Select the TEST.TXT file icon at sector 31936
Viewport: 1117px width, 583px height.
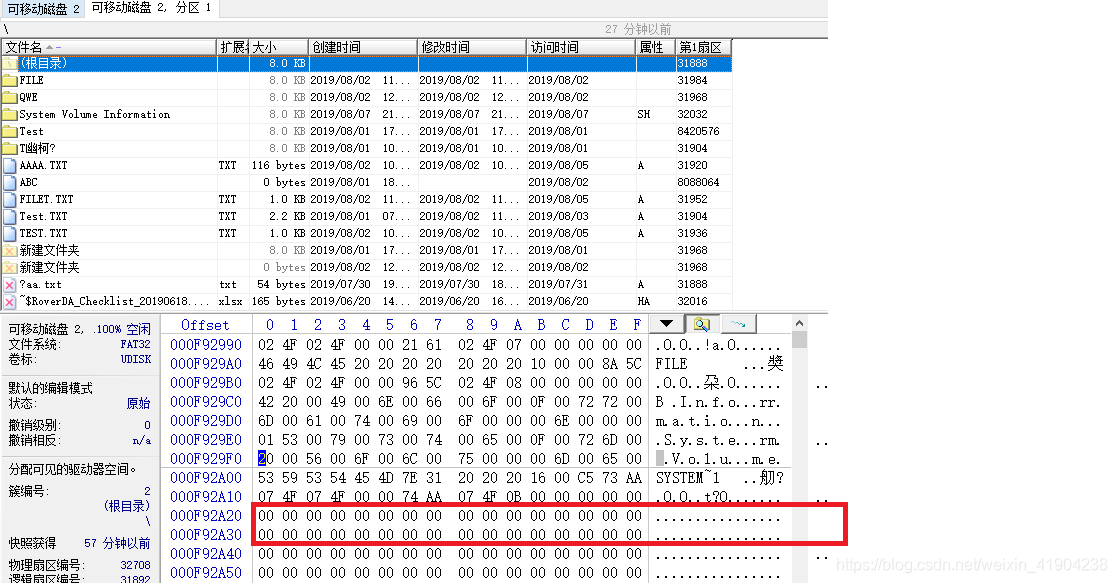[10, 234]
